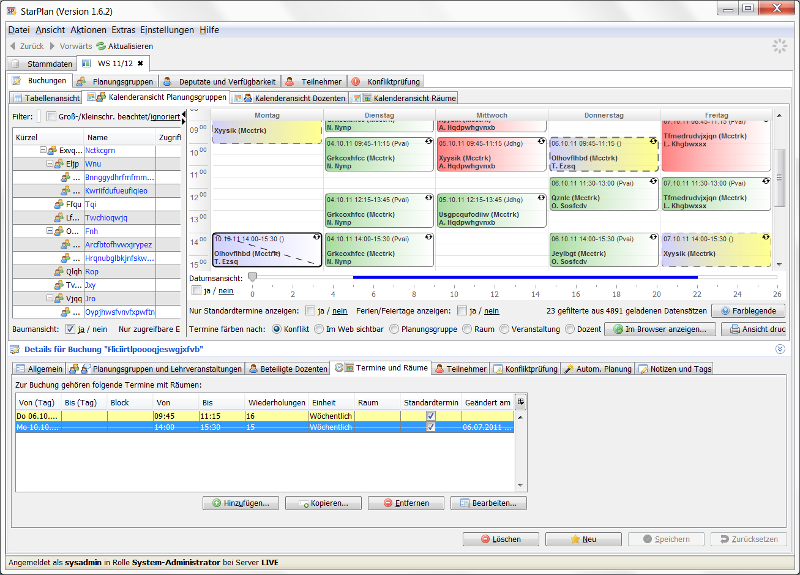800x575 pixels.
Task: Select the Raum coloring radio button
Action: click(x=467, y=329)
